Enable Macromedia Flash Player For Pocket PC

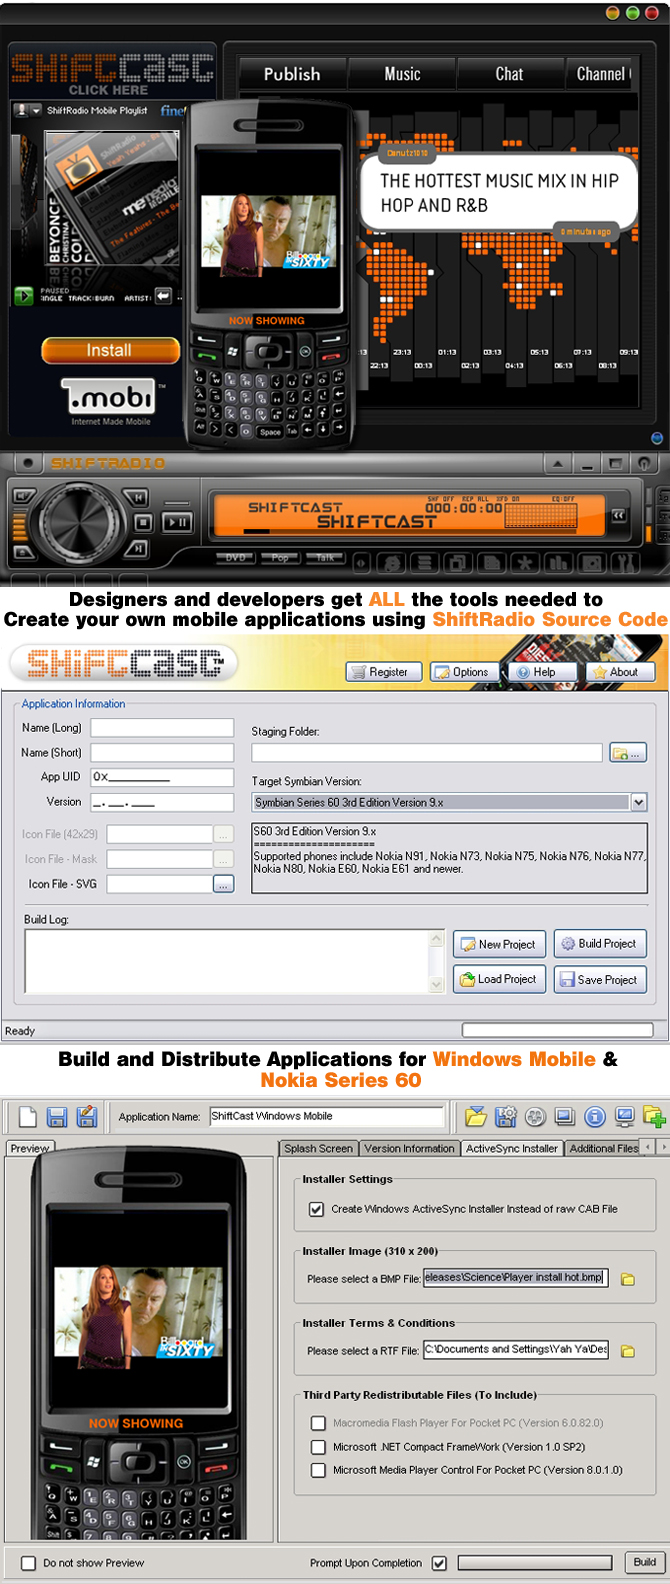(x=318, y=1423)
